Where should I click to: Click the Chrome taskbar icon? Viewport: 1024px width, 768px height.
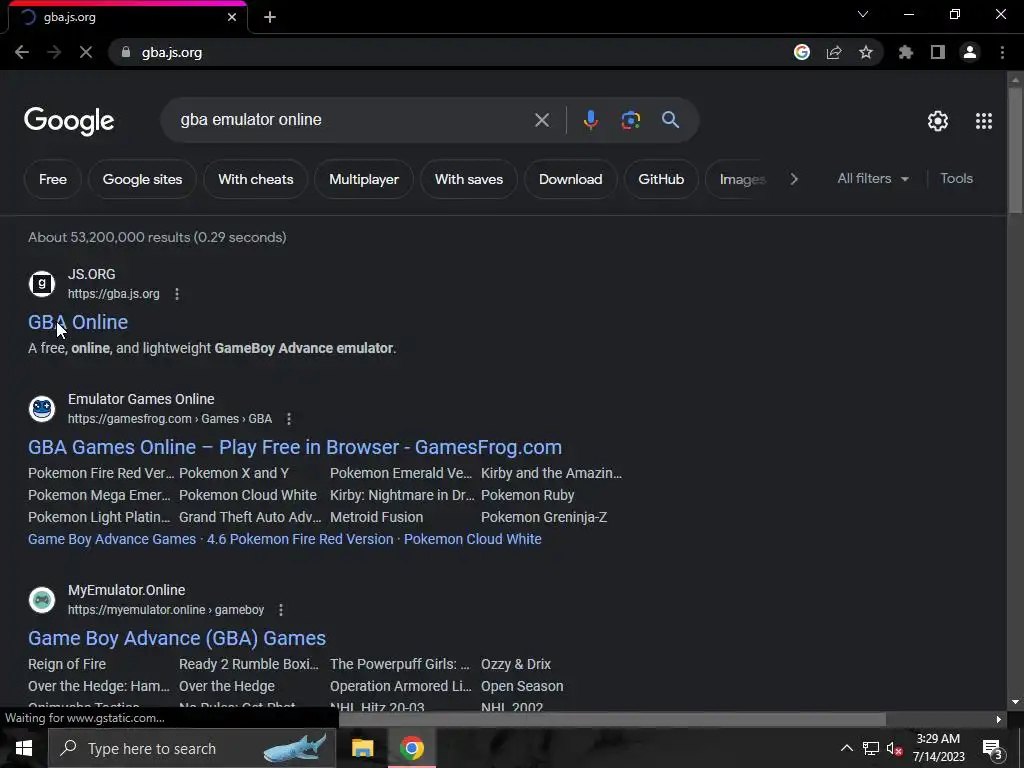coord(411,748)
